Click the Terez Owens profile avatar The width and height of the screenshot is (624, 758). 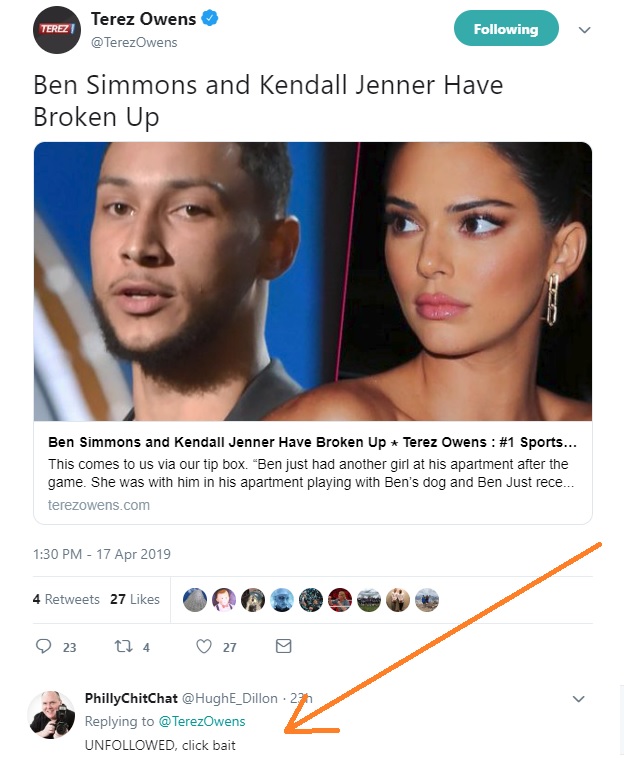point(55,29)
